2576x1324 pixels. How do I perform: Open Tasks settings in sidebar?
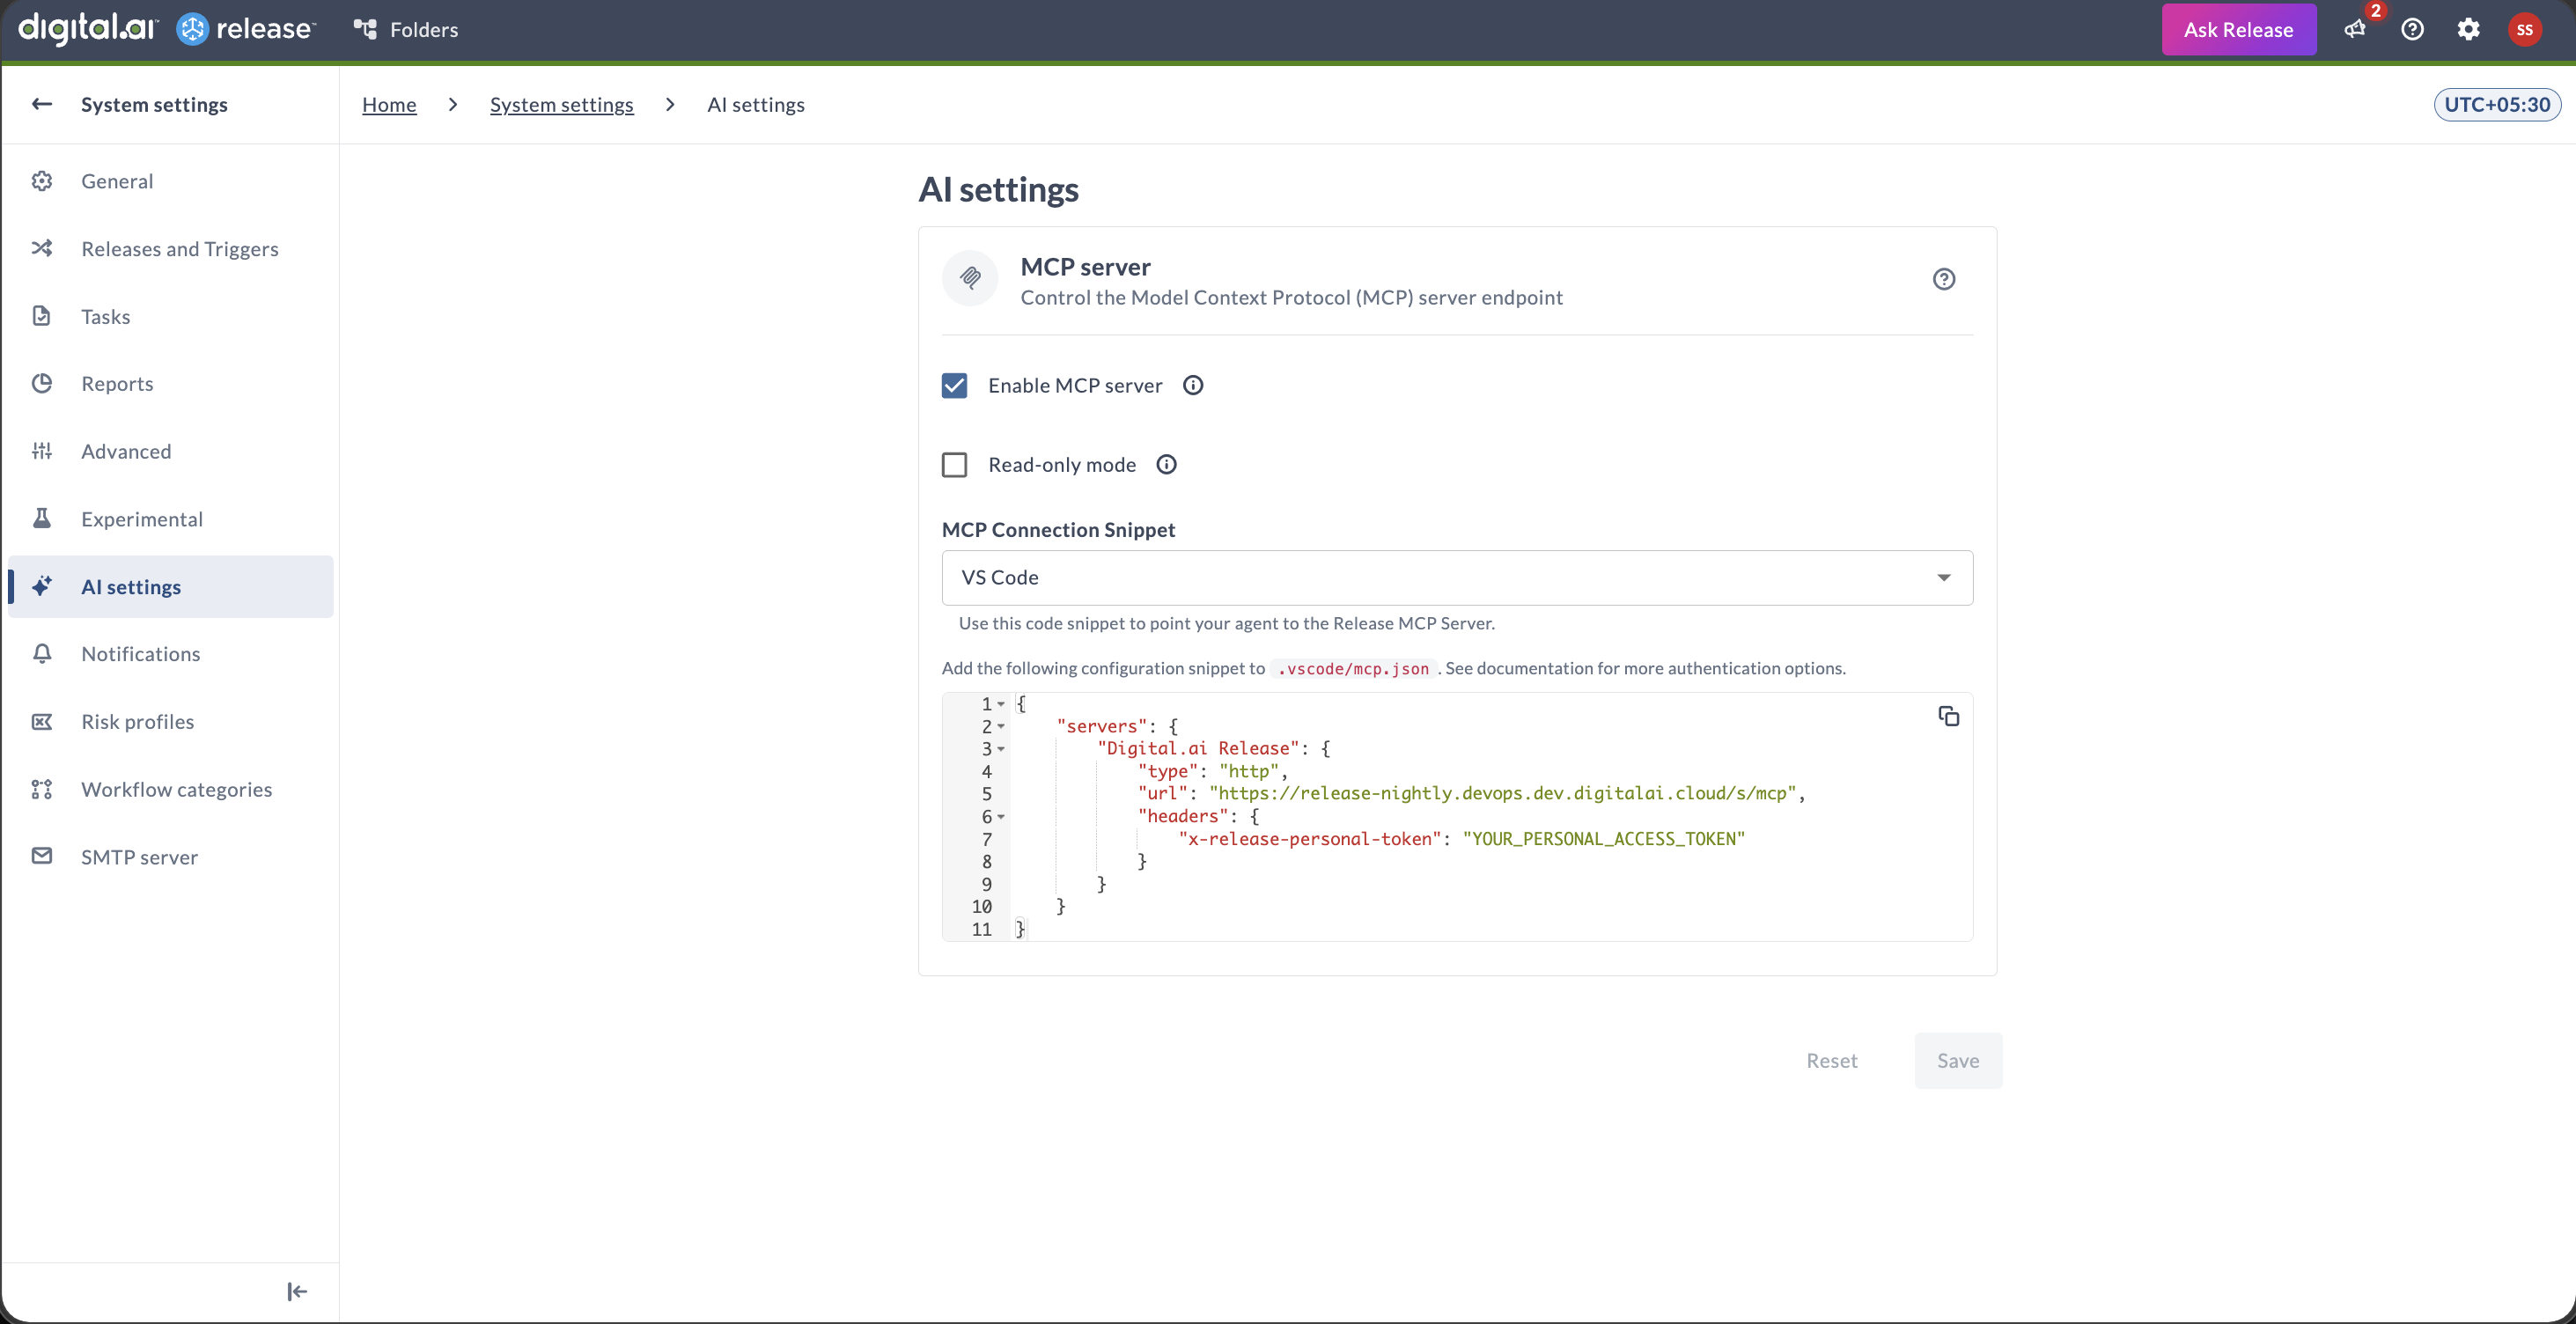pos(170,316)
